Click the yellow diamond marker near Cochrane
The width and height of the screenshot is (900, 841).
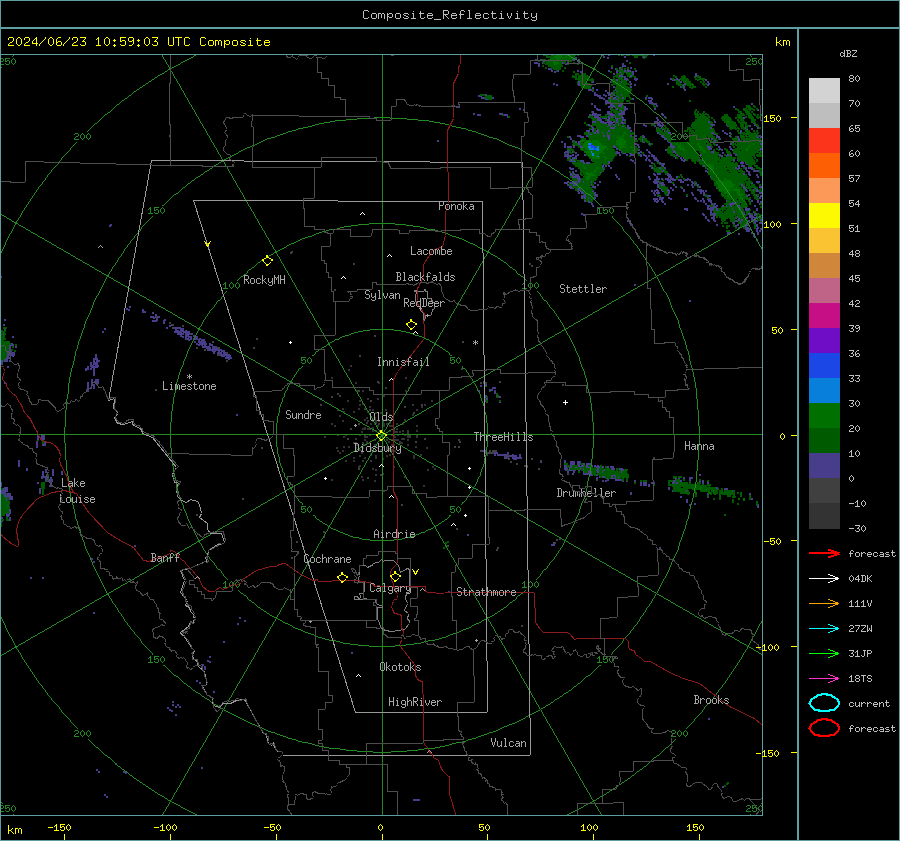(342, 577)
